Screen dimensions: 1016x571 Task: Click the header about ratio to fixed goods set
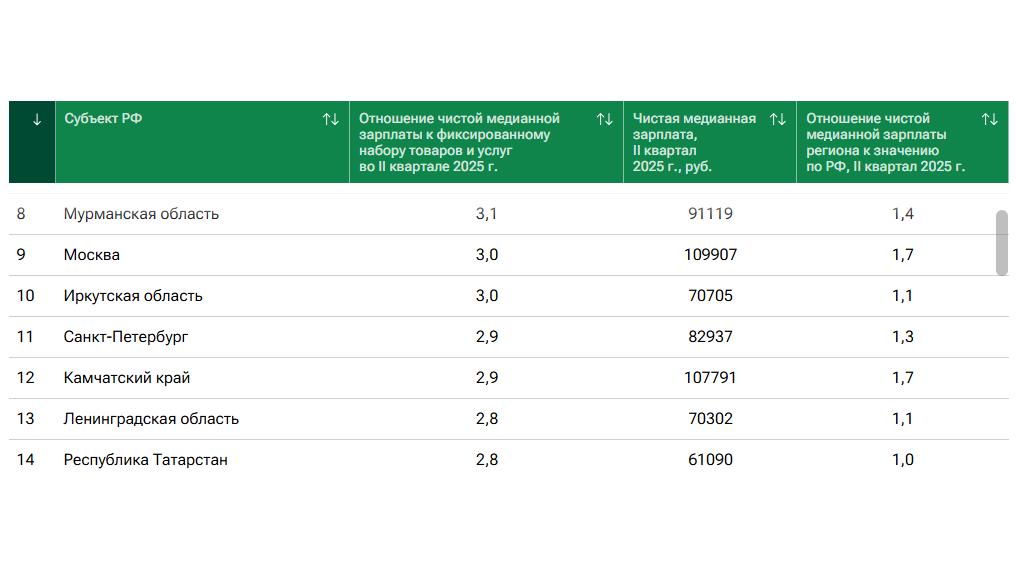click(x=458, y=142)
